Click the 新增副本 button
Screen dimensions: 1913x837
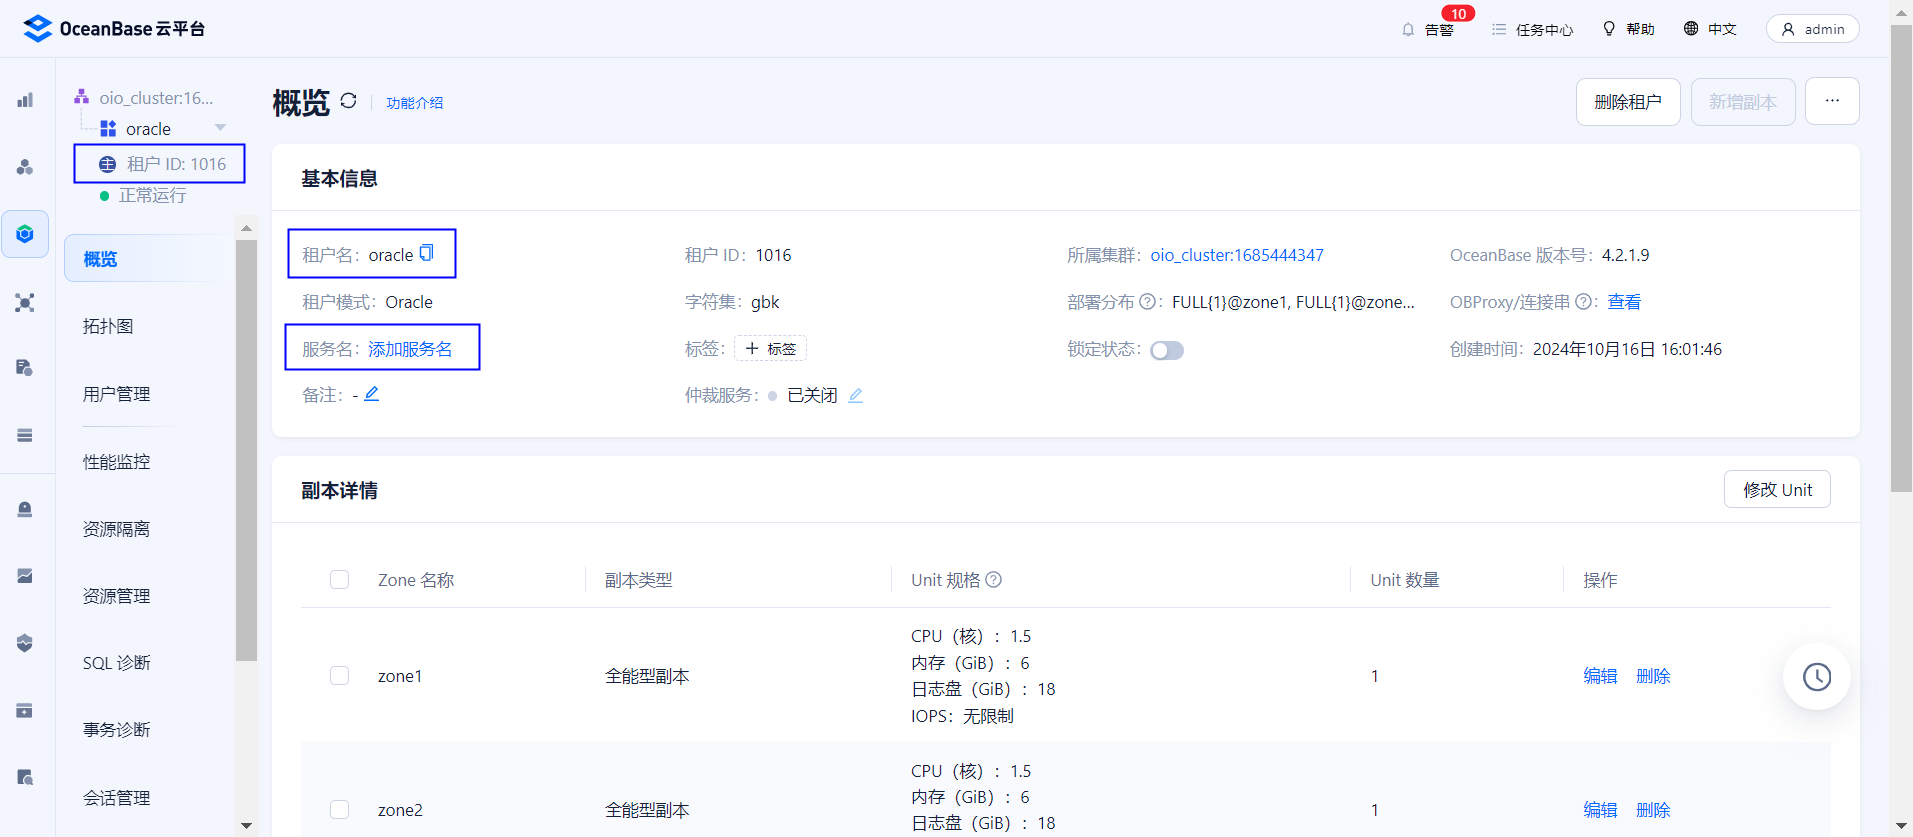(1743, 102)
